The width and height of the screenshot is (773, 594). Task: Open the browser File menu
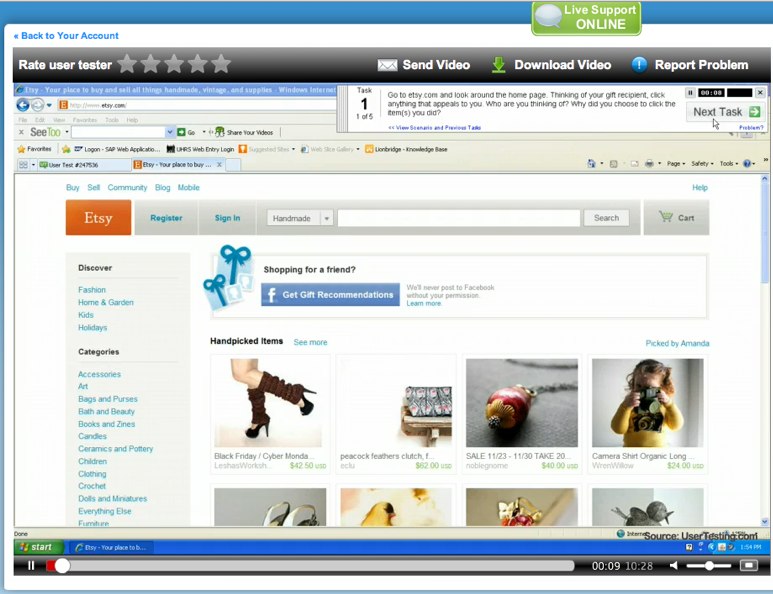[23, 120]
